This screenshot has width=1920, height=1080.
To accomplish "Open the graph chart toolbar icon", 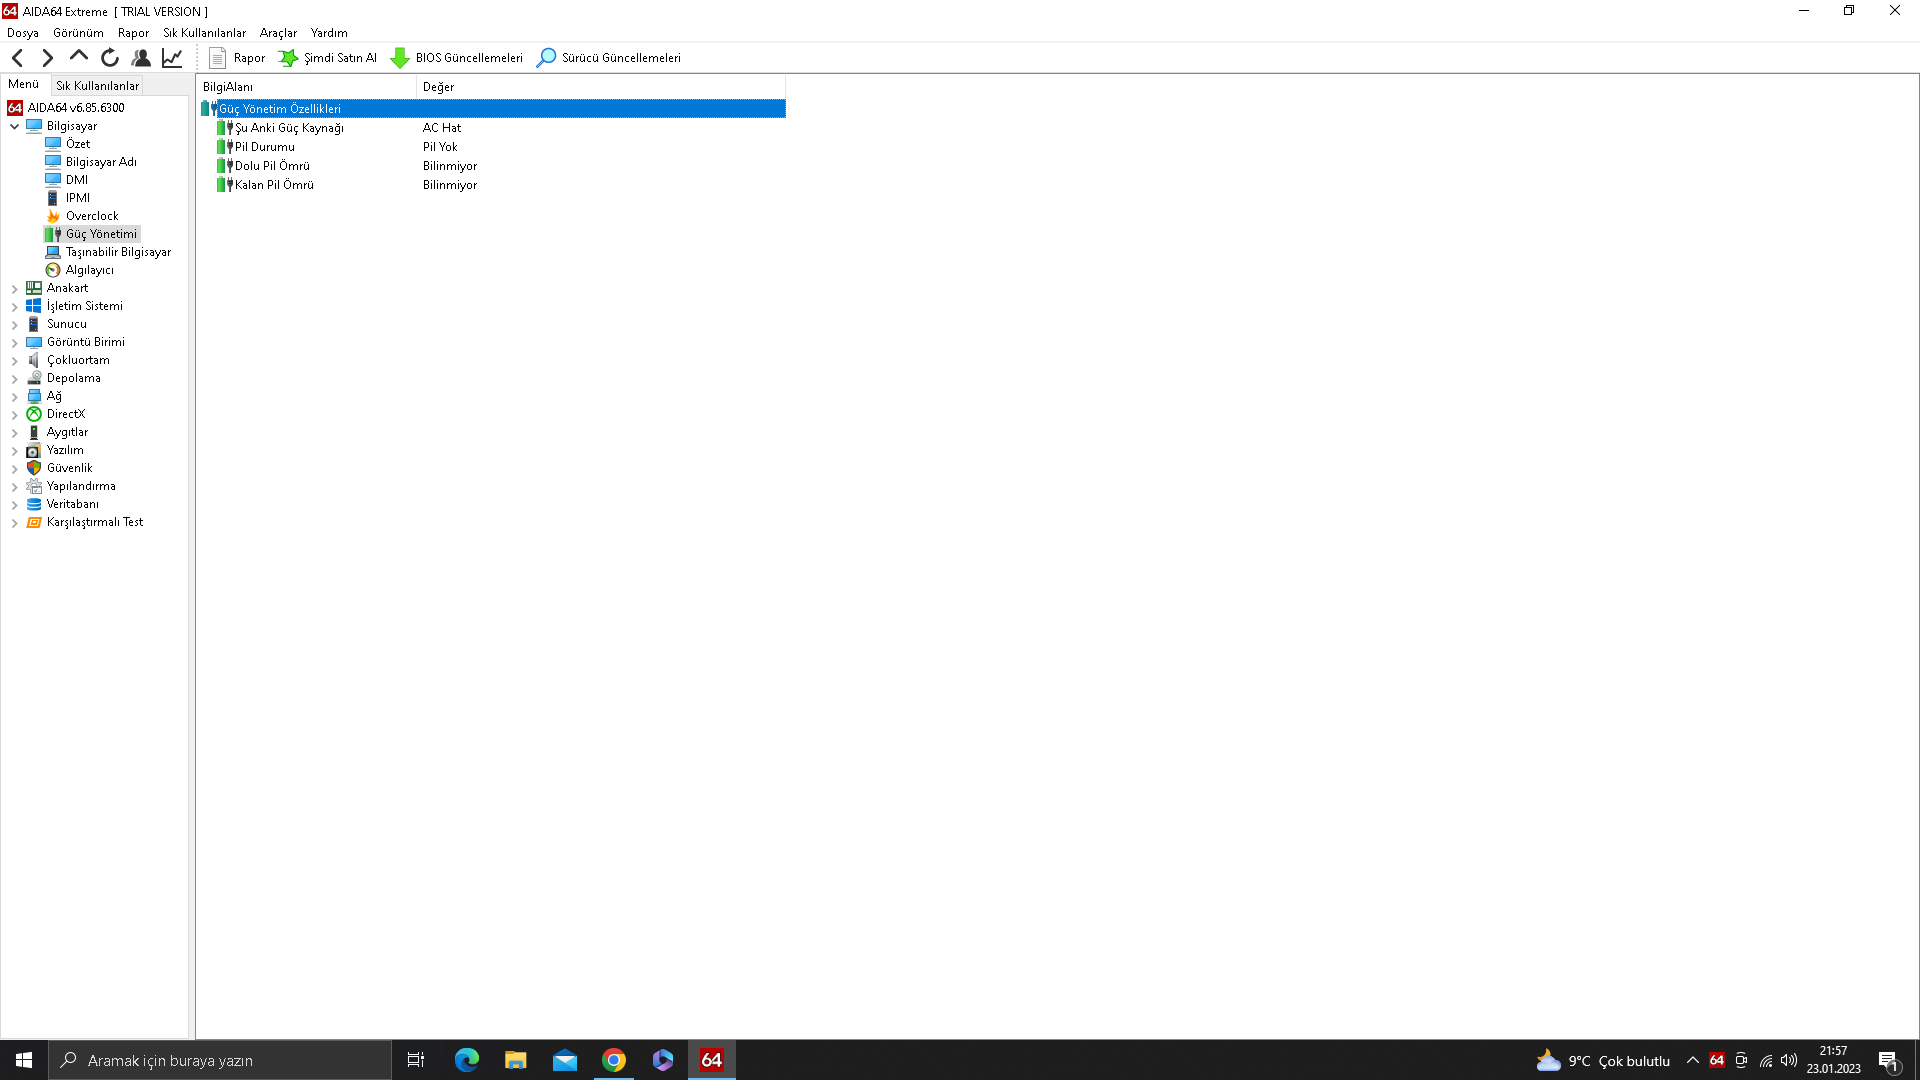I will (172, 58).
